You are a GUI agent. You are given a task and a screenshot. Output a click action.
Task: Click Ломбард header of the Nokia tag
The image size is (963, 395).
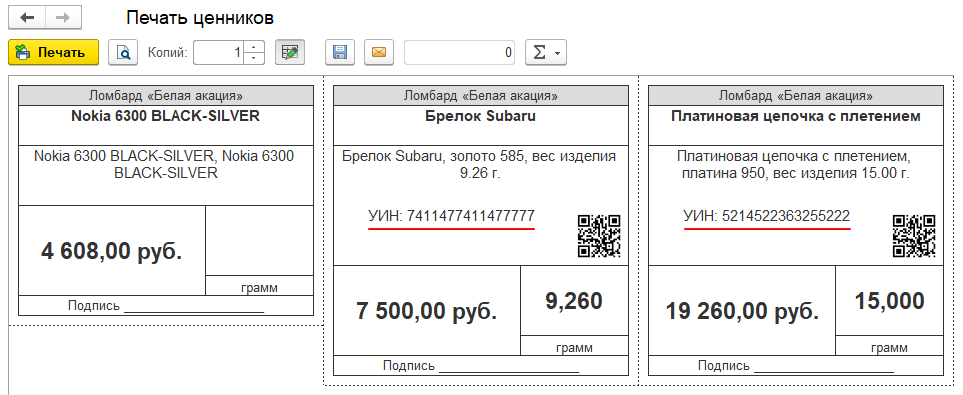click(x=166, y=96)
